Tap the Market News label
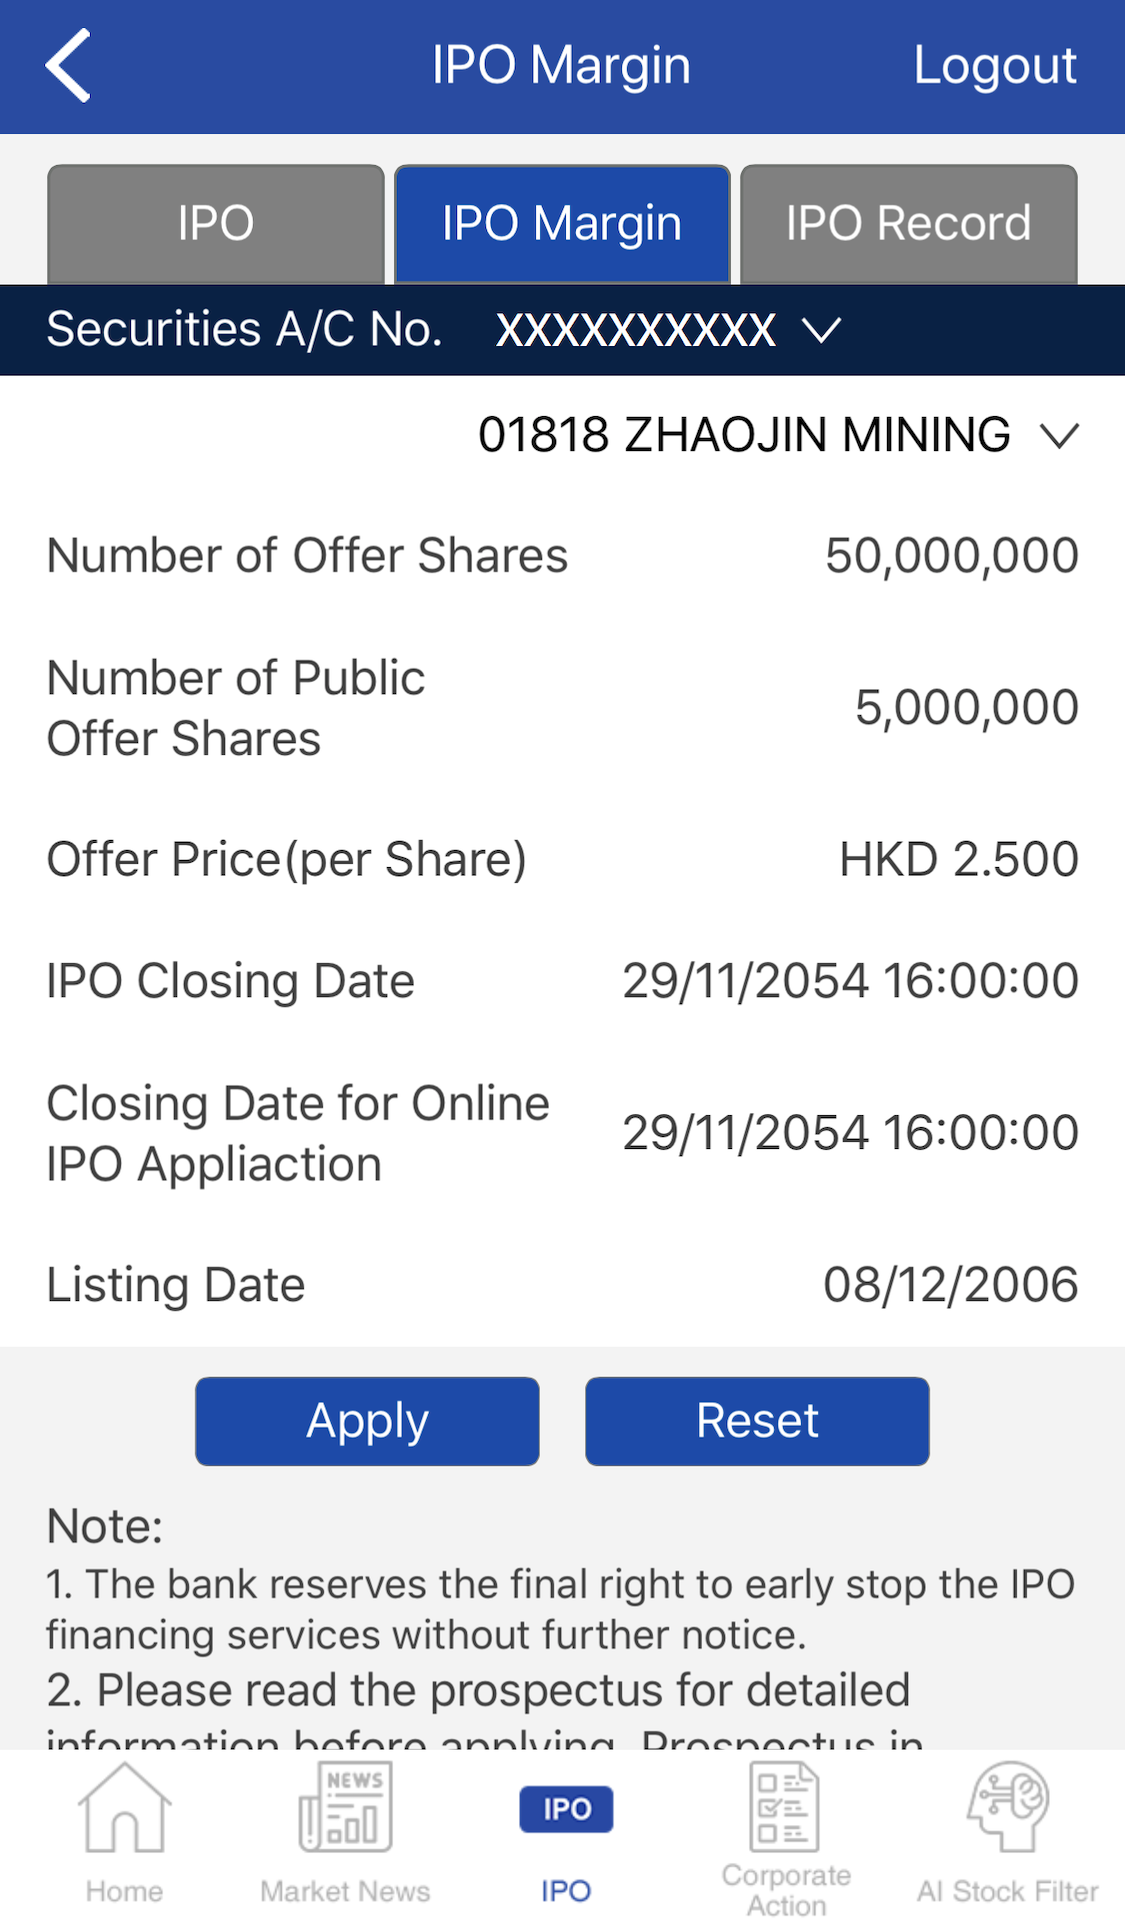 [x=345, y=1891]
